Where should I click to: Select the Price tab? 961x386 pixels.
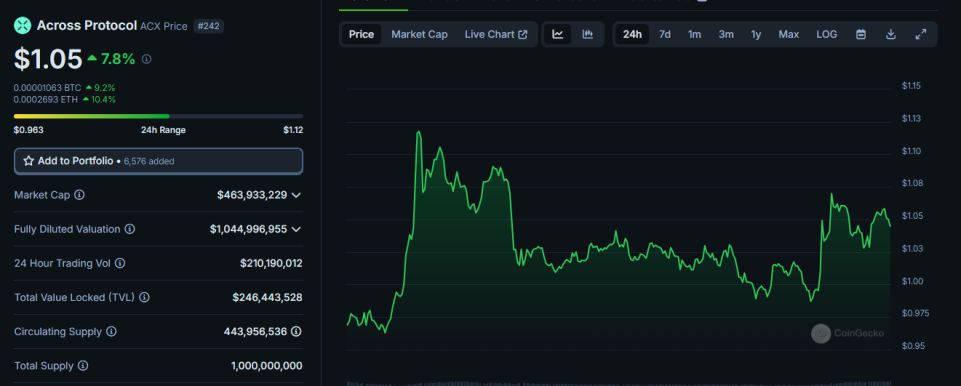pos(362,34)
